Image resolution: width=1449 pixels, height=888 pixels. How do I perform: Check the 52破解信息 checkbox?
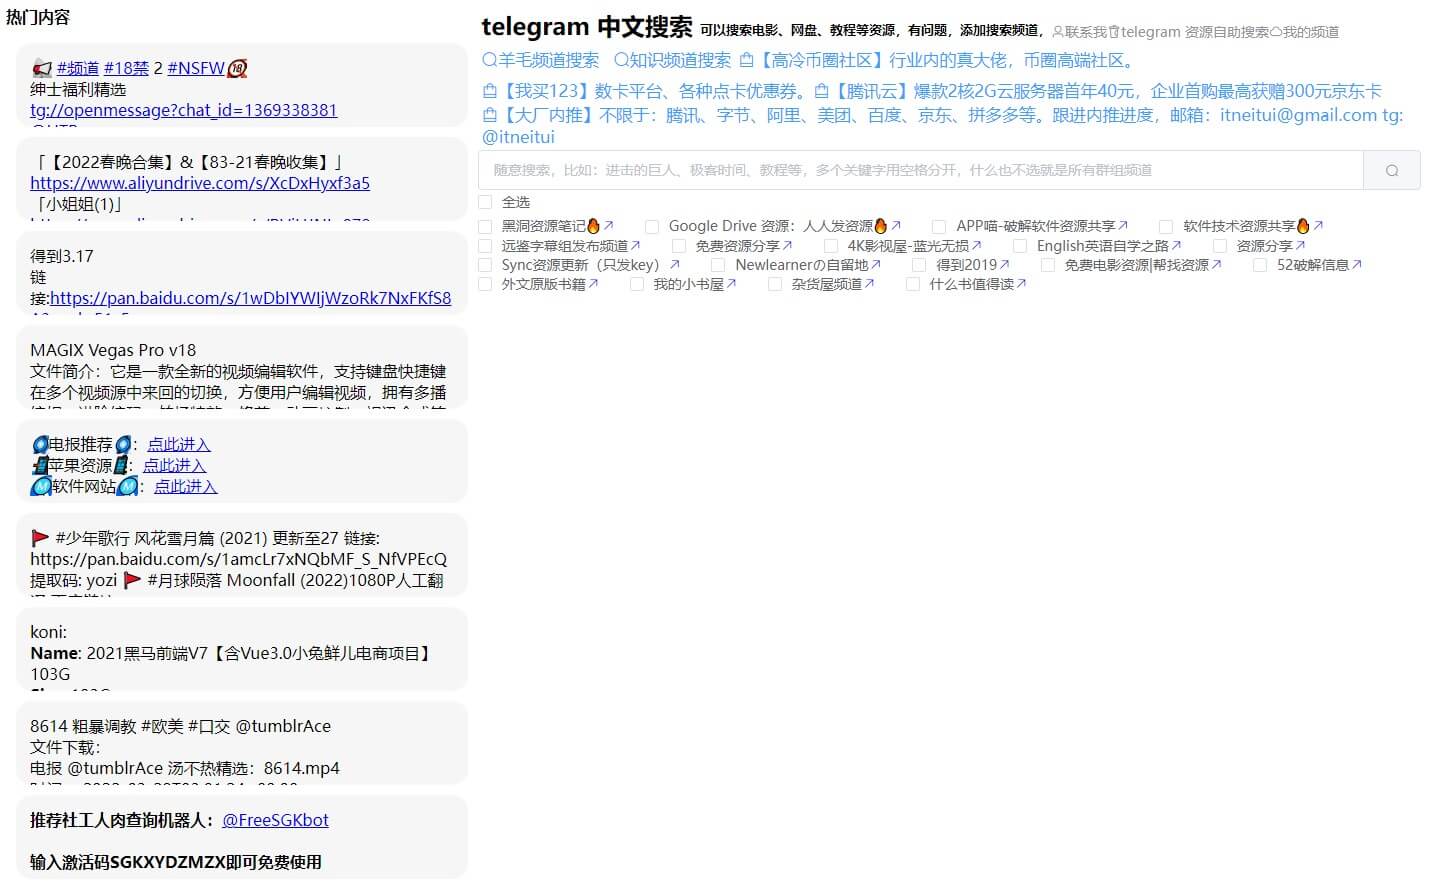1260,265
